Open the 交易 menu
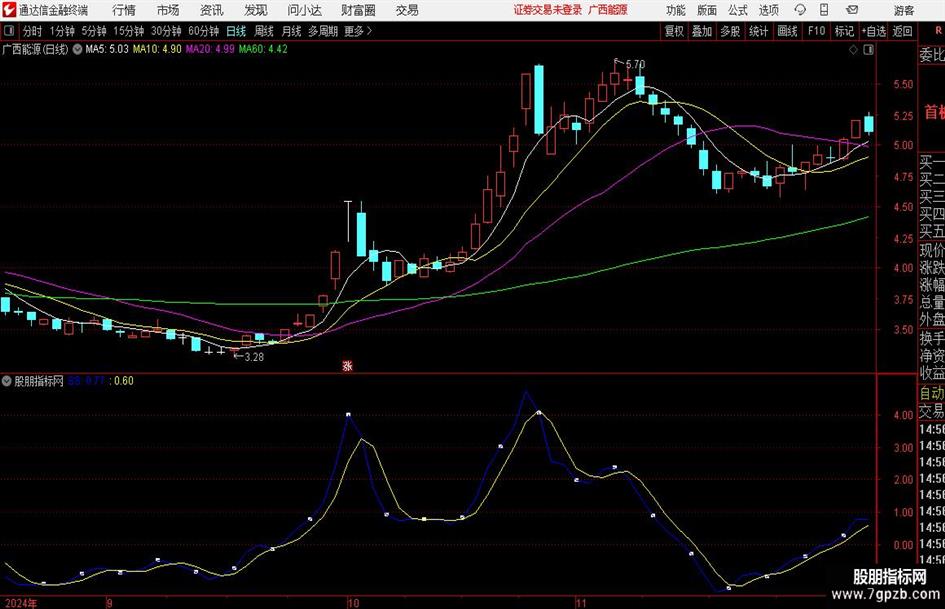 coord(407,10)
